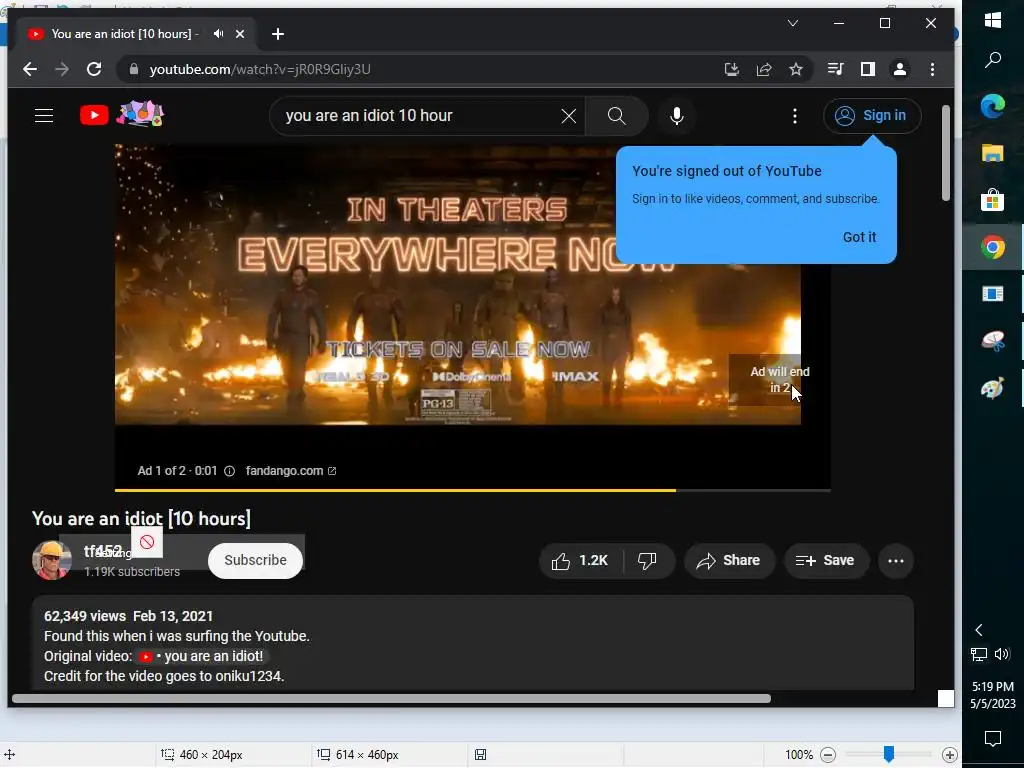The image size is (1024, 768).
Task: Go to YouTube home via logo
Action: (94, 116)
